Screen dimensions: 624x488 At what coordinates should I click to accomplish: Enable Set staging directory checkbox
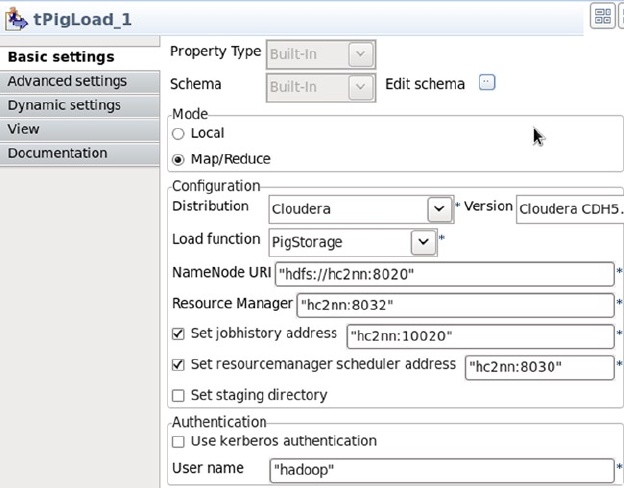[179, 395]
